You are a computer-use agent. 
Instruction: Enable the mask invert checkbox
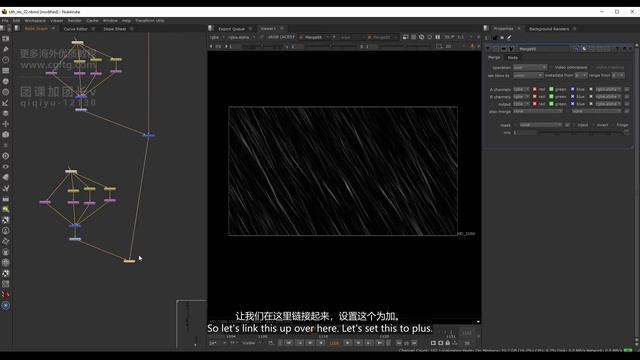pos(593,125)
